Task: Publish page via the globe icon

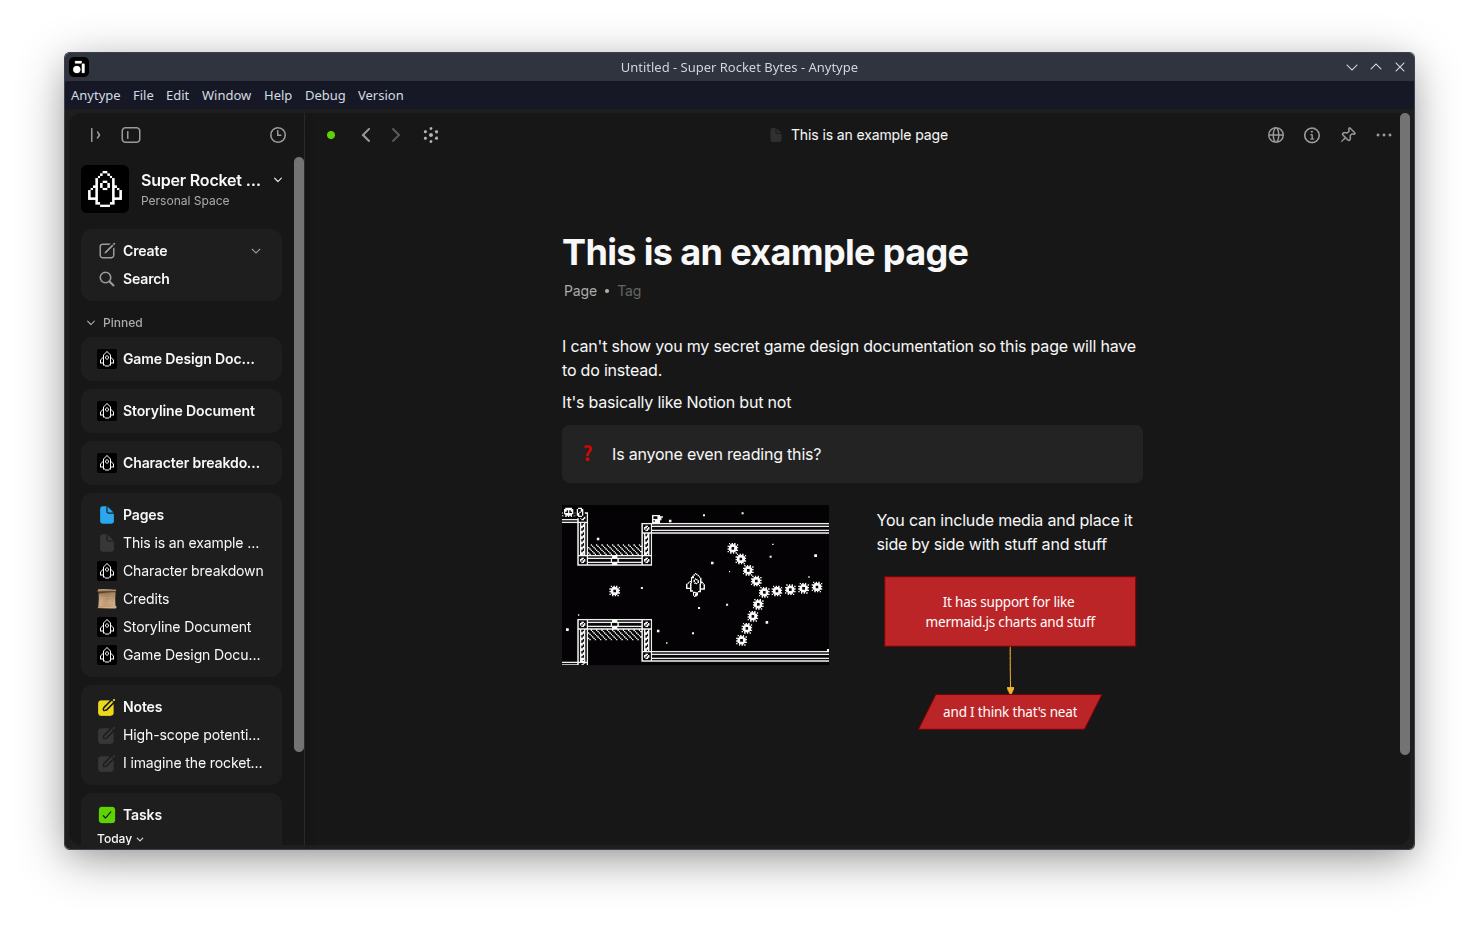Action: point(1275,134)
